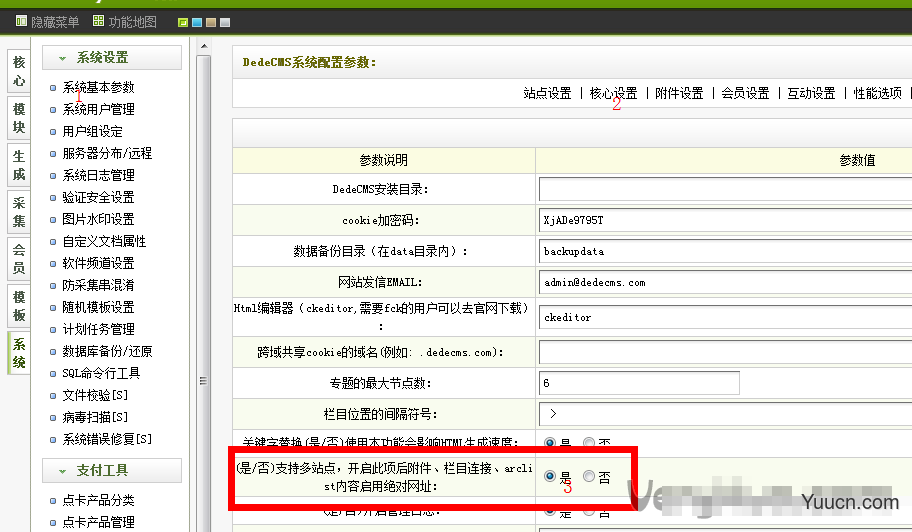Viewport: 912px width, 532px height.
Task: Click the 隐藏菜单 hide-menu icon
Action: pyautogui.click(x=22, y=21)
